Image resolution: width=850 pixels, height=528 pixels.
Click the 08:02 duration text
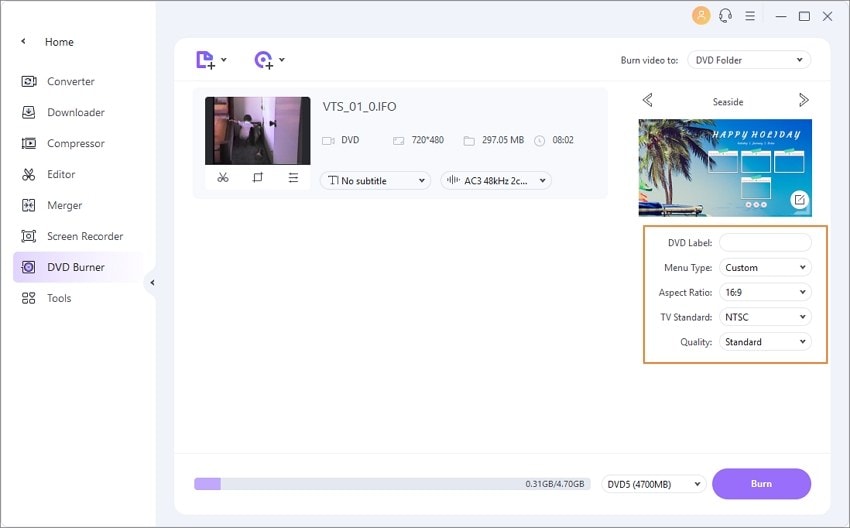563,140
